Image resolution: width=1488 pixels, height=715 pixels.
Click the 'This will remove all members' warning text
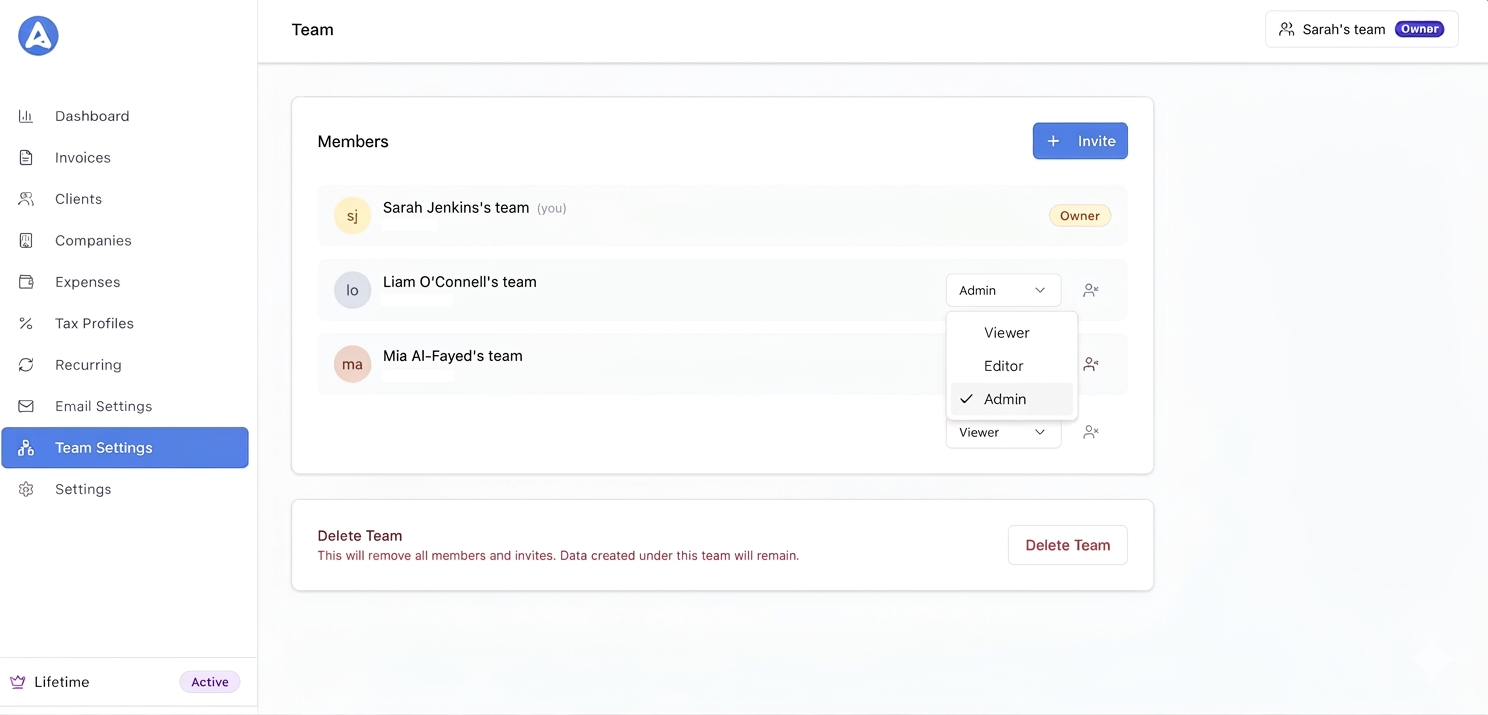pos(558,556)
